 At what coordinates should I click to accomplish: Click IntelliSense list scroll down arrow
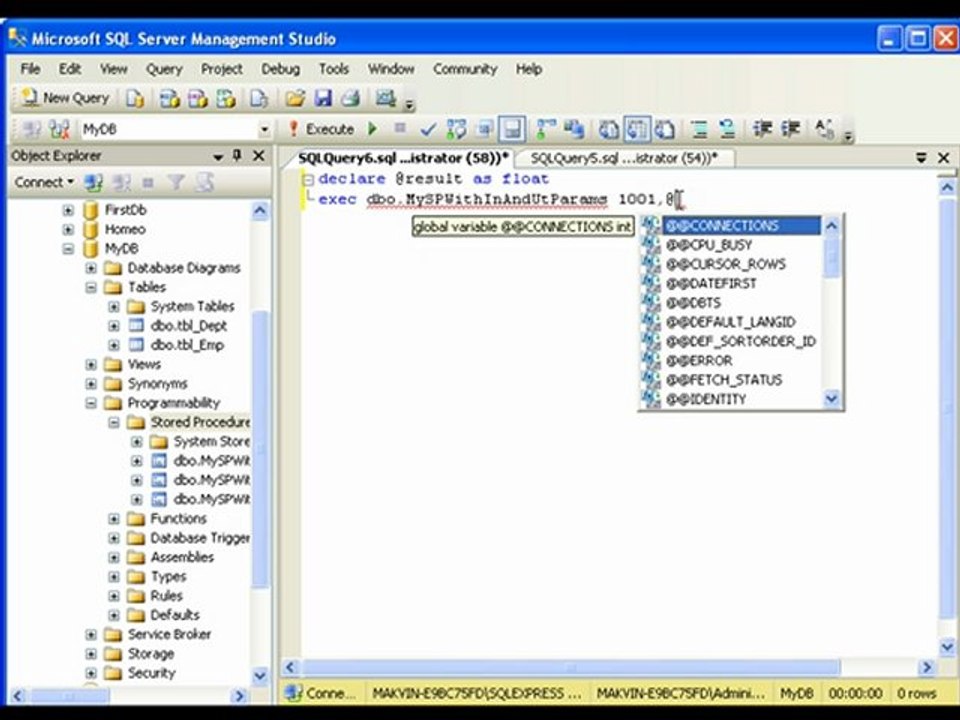point(831,399)
